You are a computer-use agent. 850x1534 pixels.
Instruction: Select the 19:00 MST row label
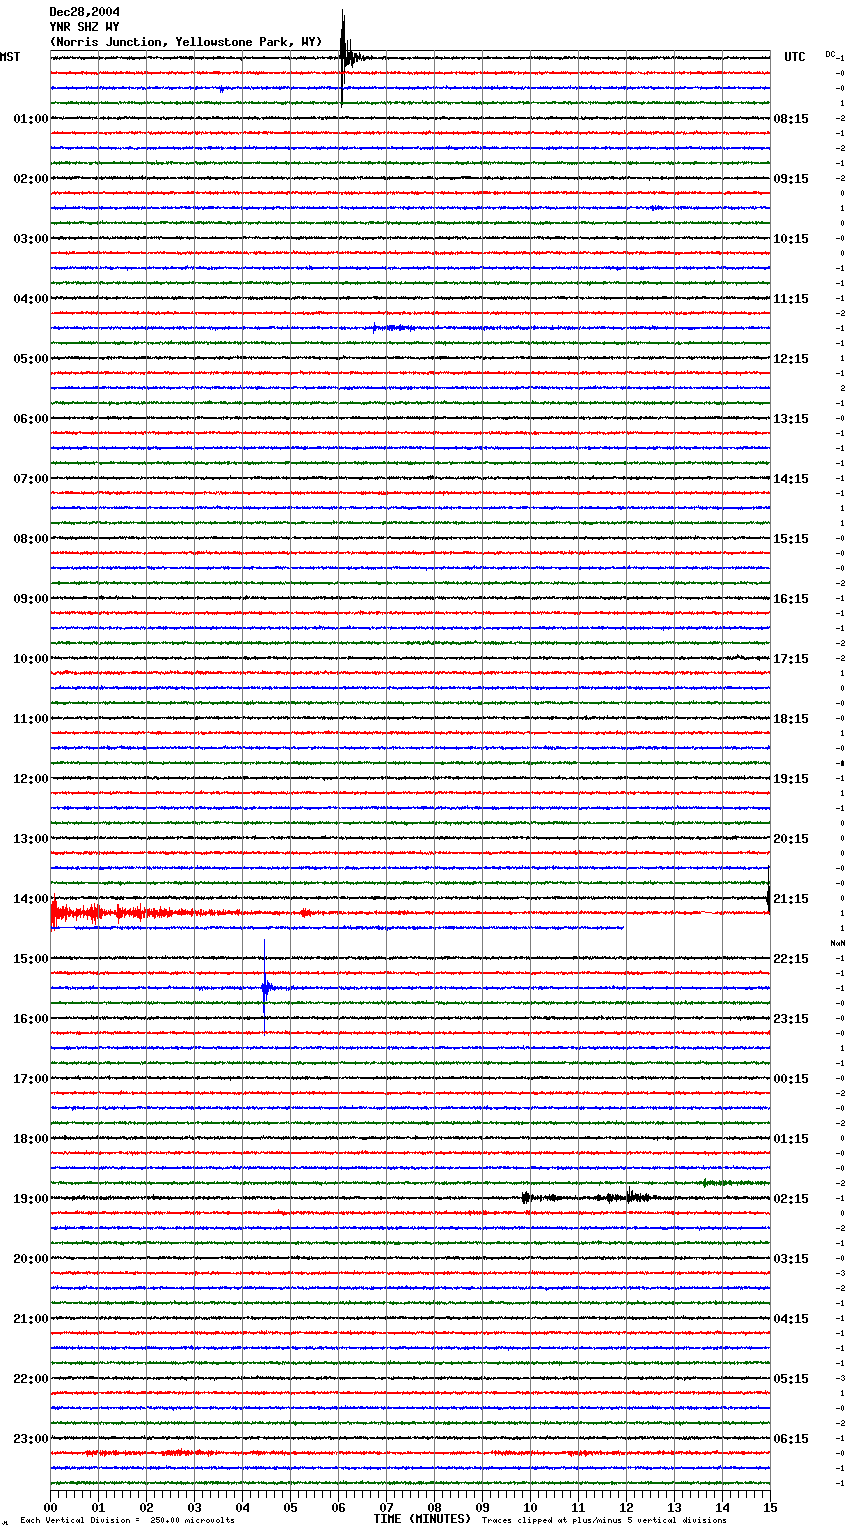click(30, 1199)
